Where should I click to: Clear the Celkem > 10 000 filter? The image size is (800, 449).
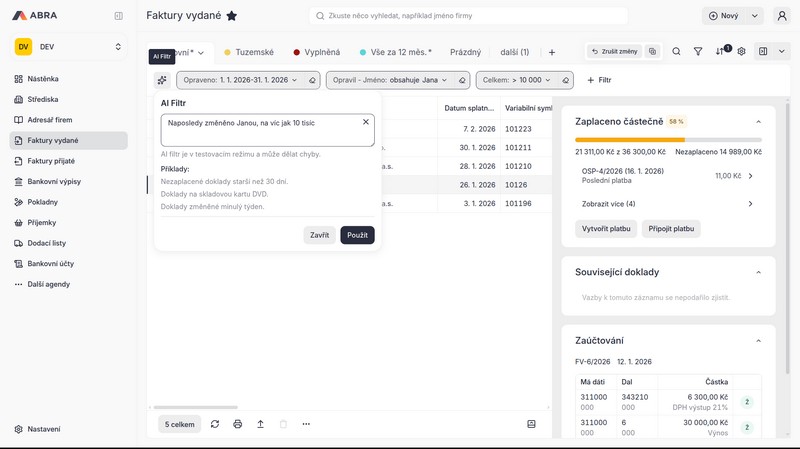tap(566, 80)
